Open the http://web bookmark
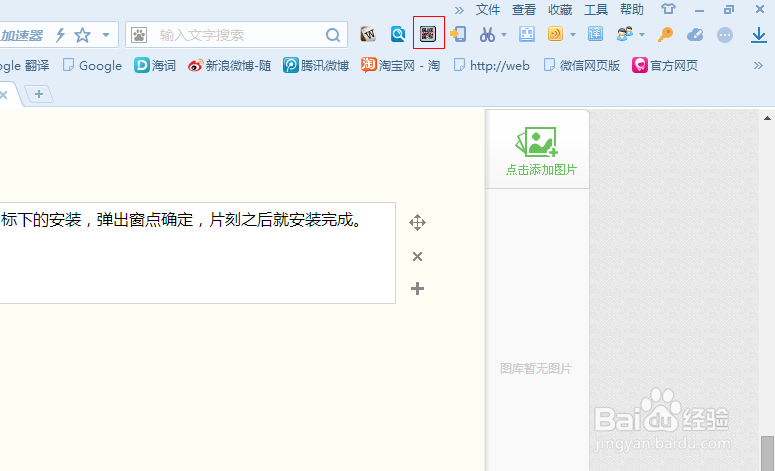The image size is (775, 471). [492, 65]
